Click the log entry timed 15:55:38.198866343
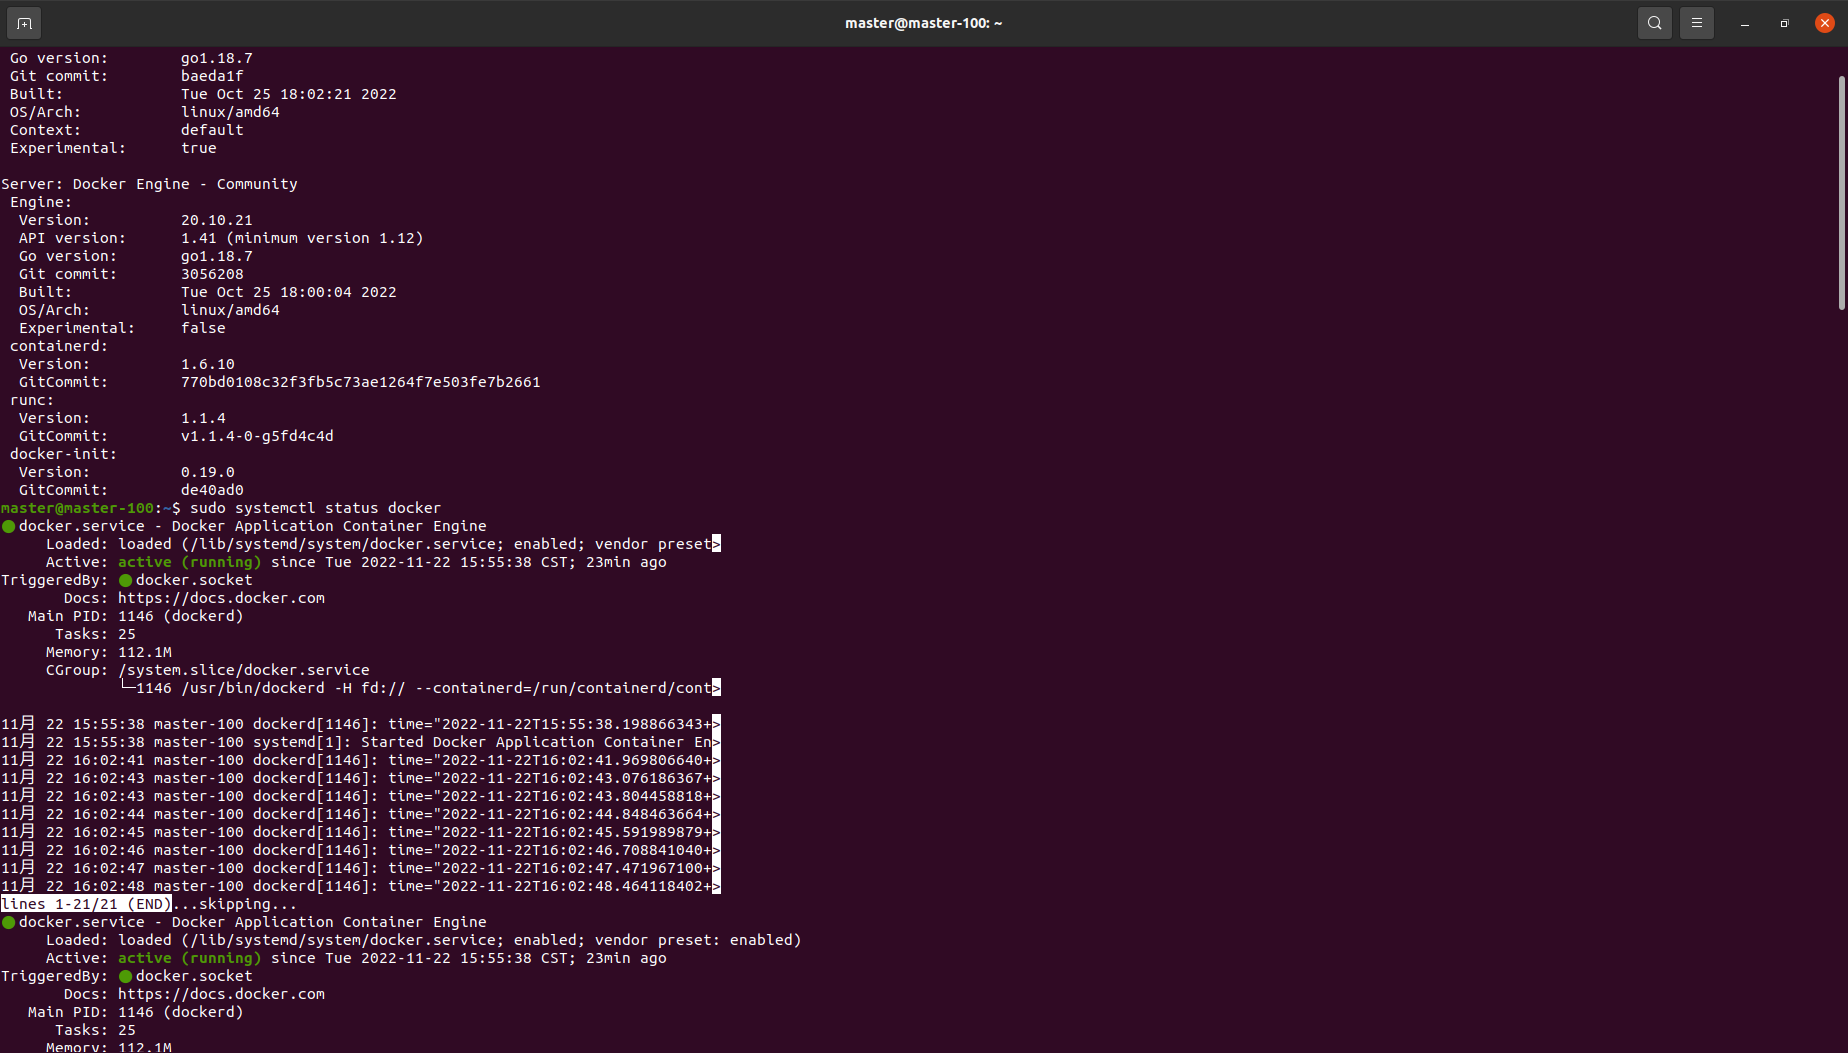Image resolution: width=1848 pixels, height=1053 pixels. click(x=361, y=724)
